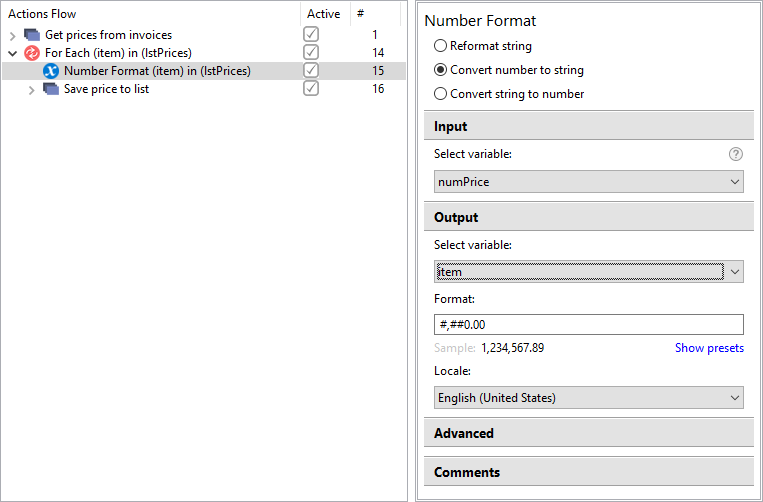This screenshot has width=763, height=502.
Task: Open the Locale dropdown showing English (United States)
Action: pyautogui.click(x=589, y=397)
